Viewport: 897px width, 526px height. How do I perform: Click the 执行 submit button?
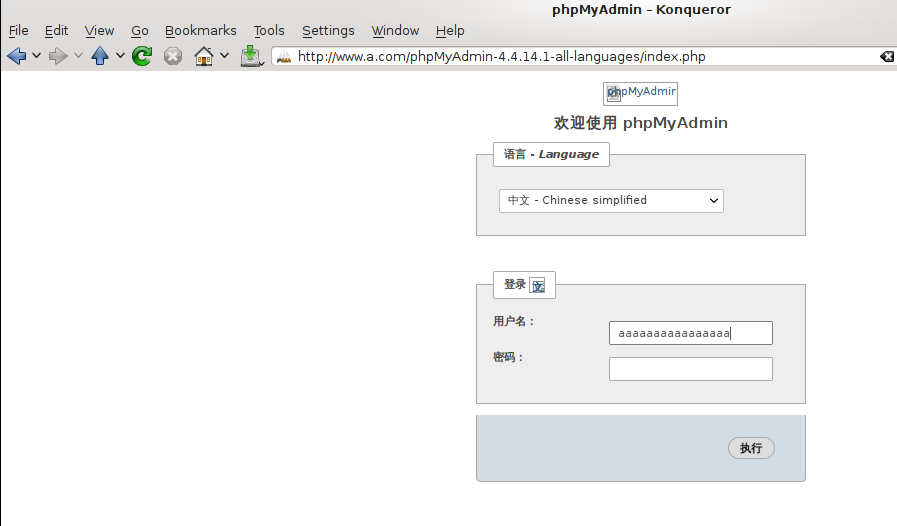point(751,448)
